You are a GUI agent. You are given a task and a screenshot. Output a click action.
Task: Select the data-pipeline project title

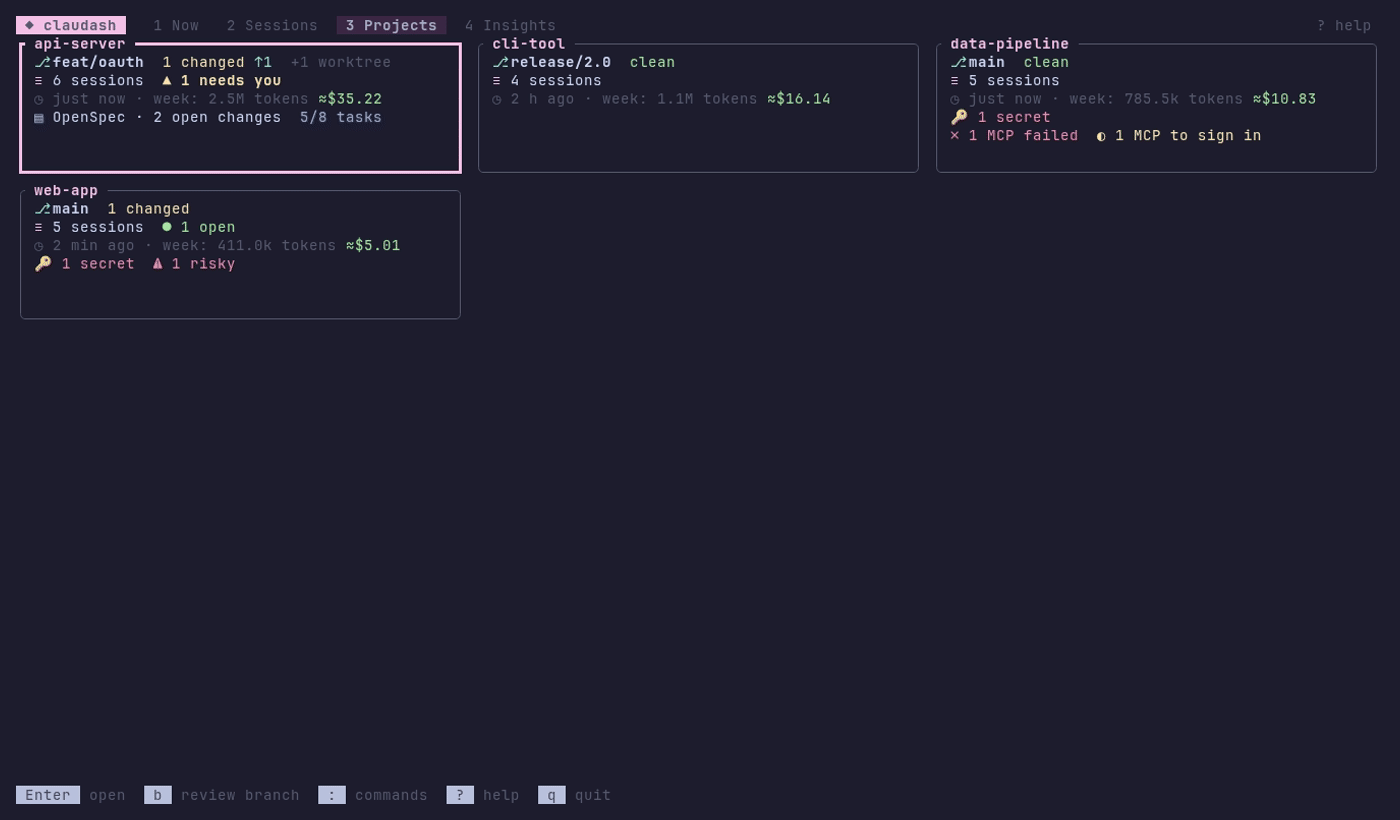coord(1010,44)
